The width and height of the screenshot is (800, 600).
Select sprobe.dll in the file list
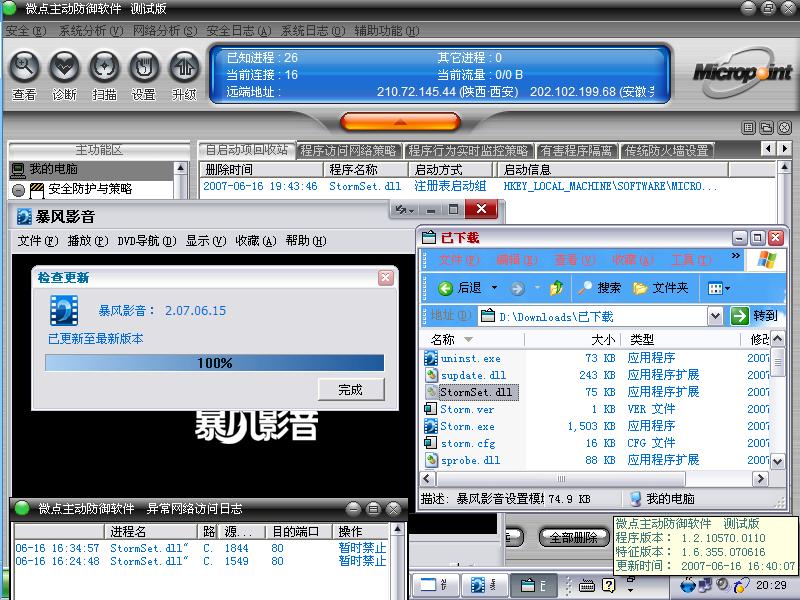tap(470, 461)
